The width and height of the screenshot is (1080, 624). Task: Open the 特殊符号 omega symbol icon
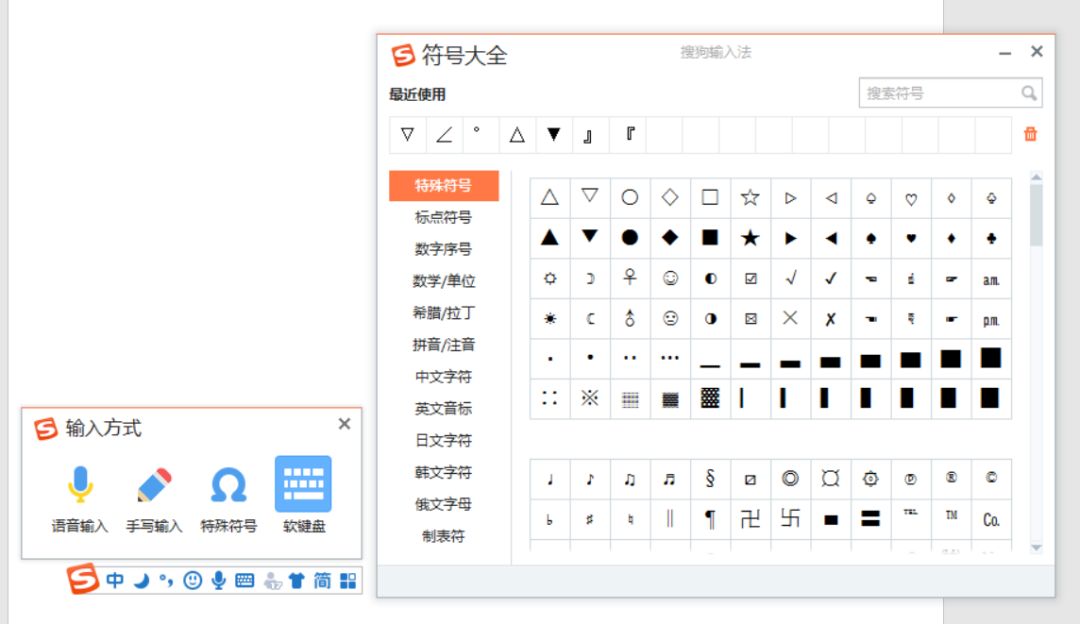(x=229, y=487)
